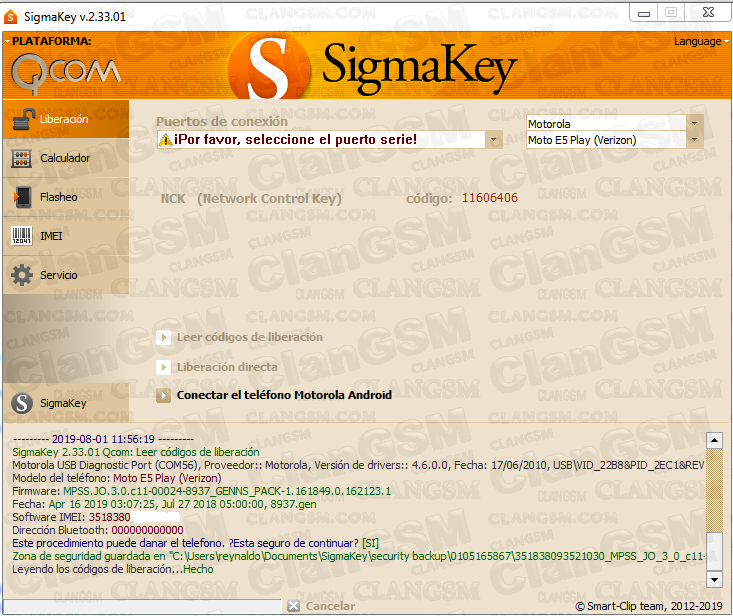Click Leer códigos de liberación
This screenshot has height=616, width=733.
[250, 337]
